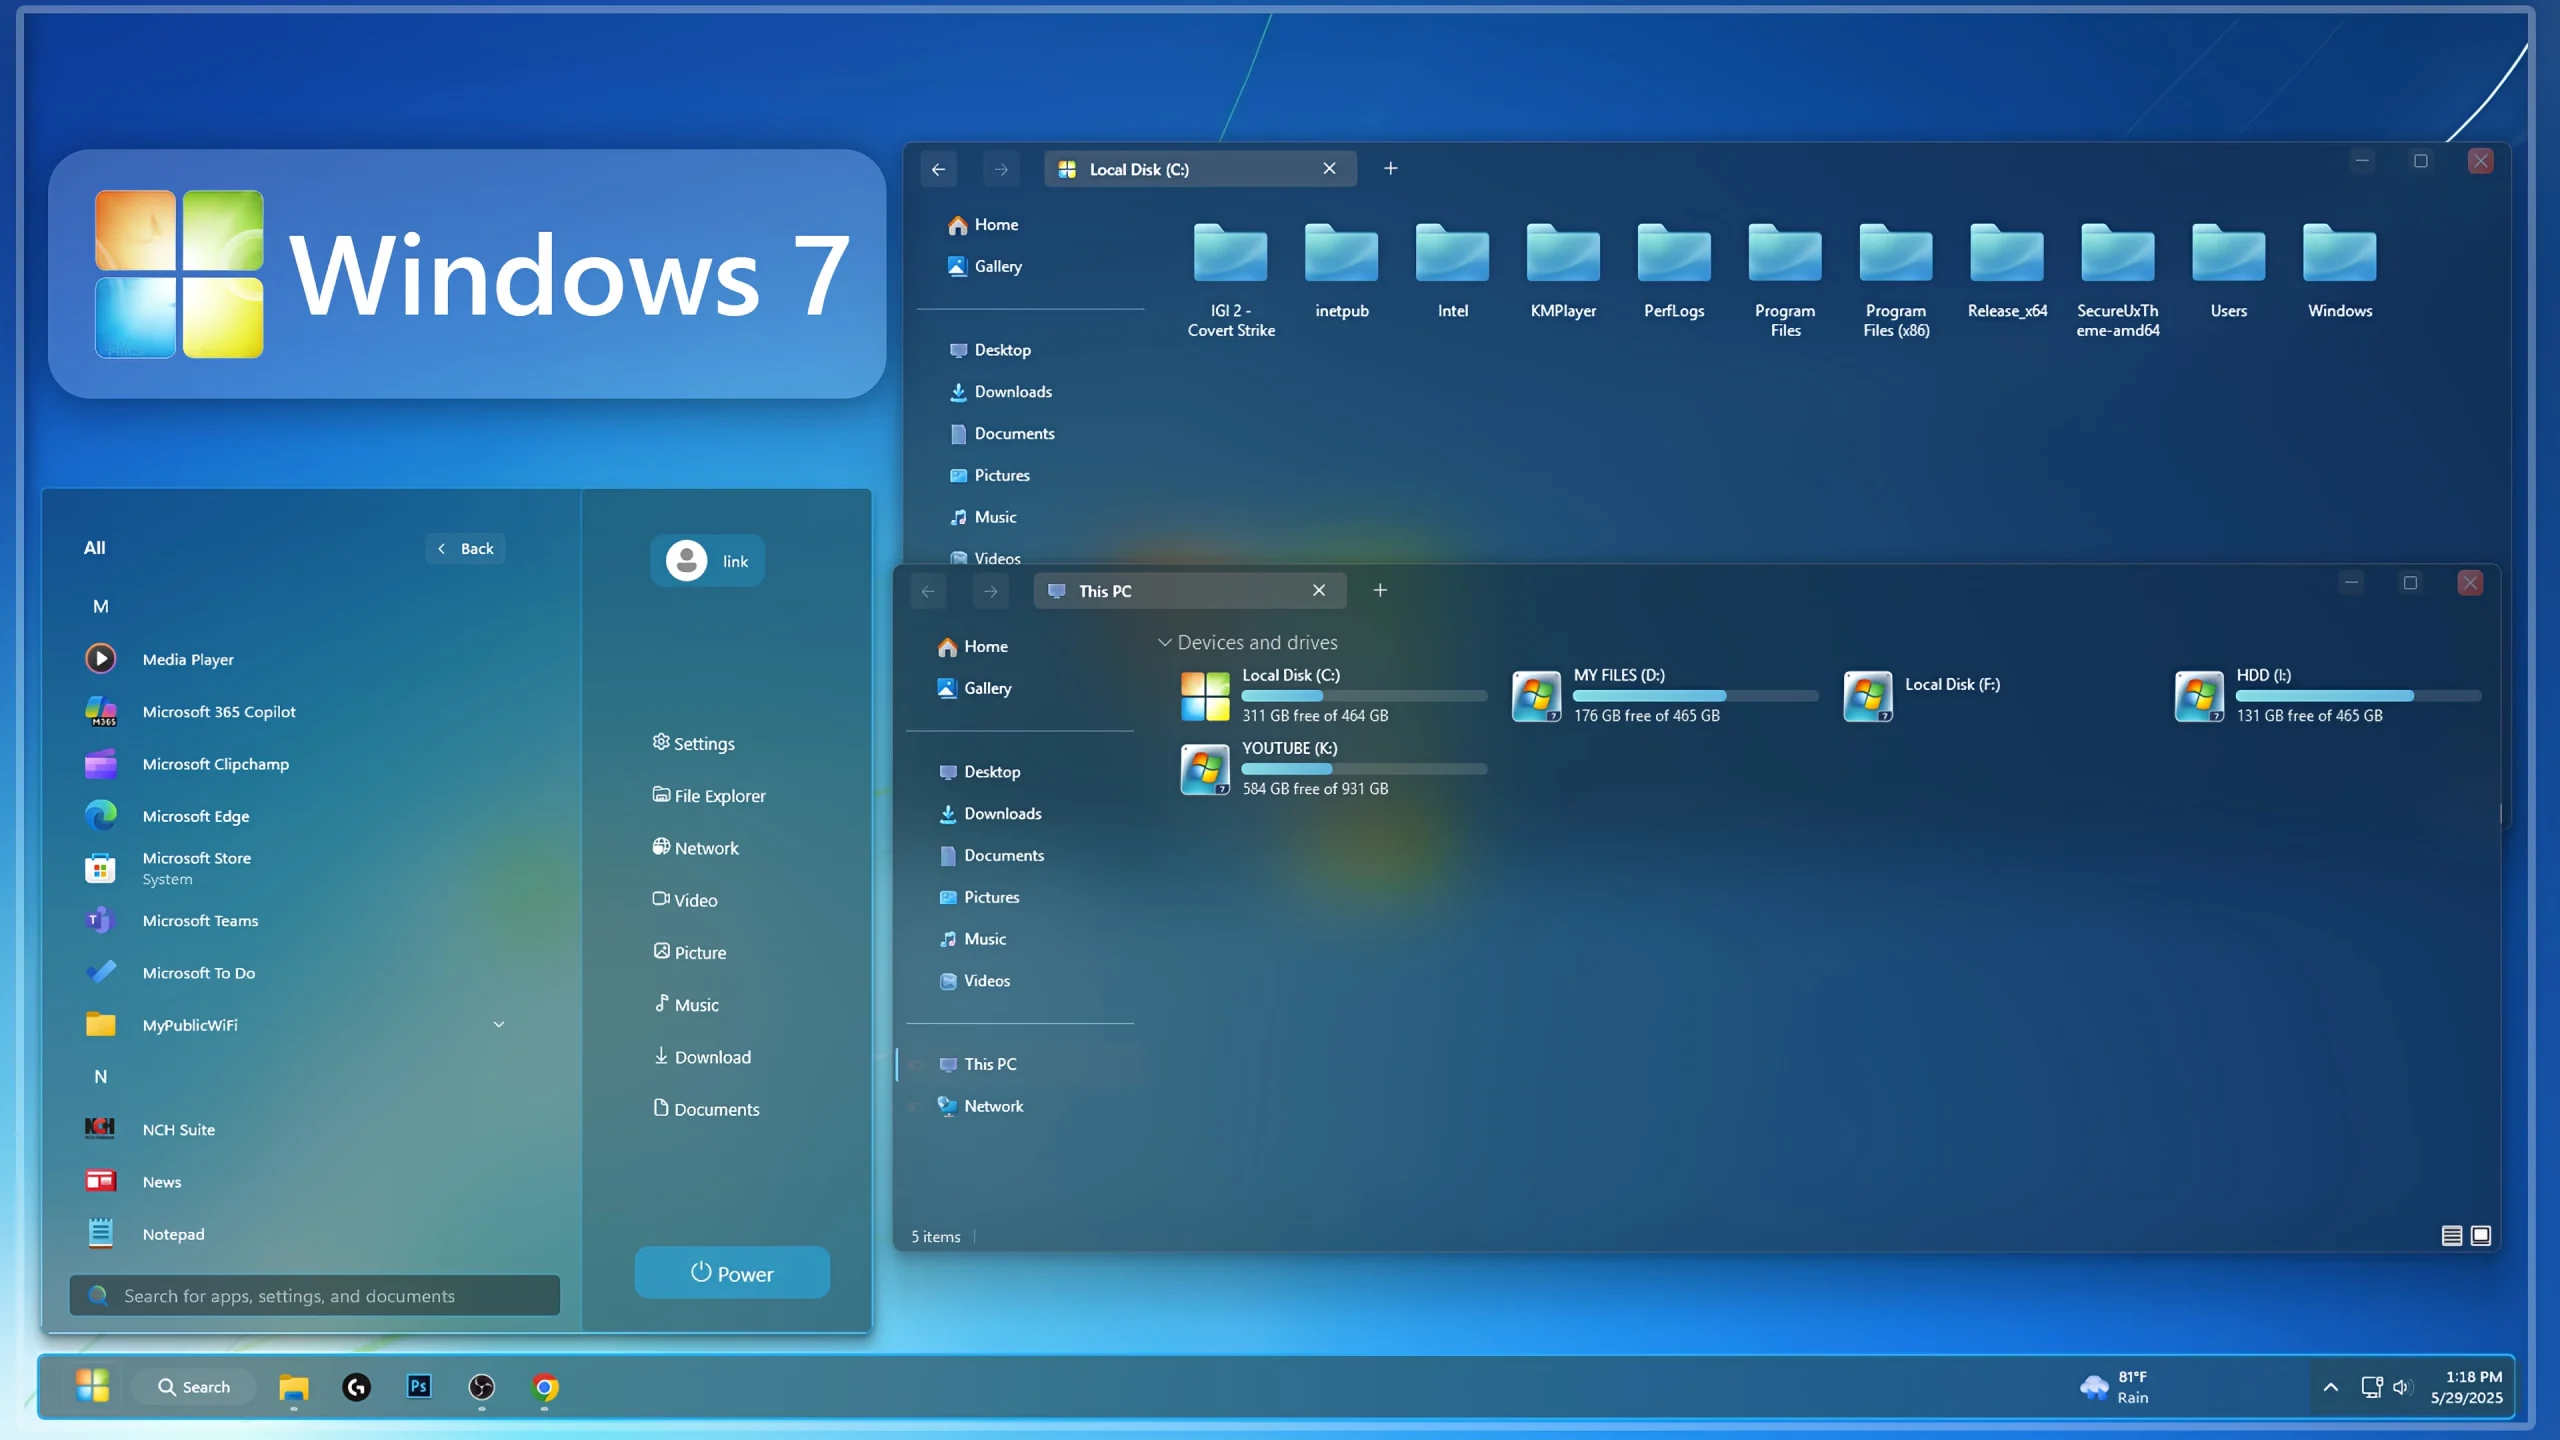Open Download in start menu sidebar
The height and width of the screenshot is (1440, 2560).
[702, 1056]
